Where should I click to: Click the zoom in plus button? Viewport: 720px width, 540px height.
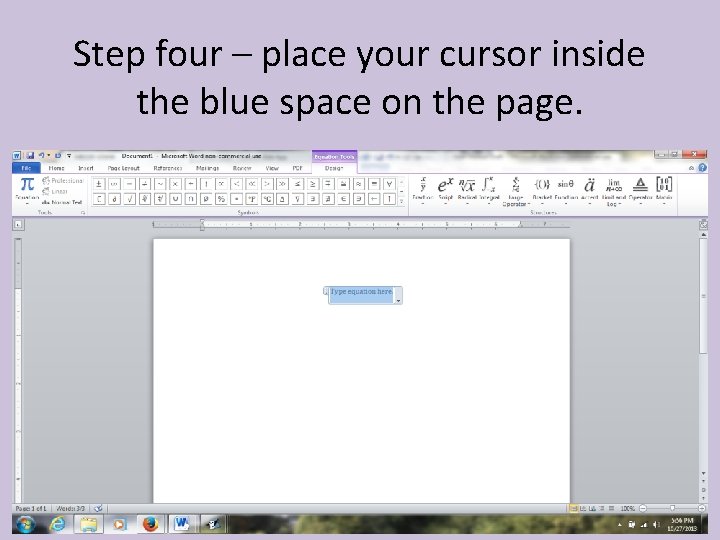coord(701,508)
